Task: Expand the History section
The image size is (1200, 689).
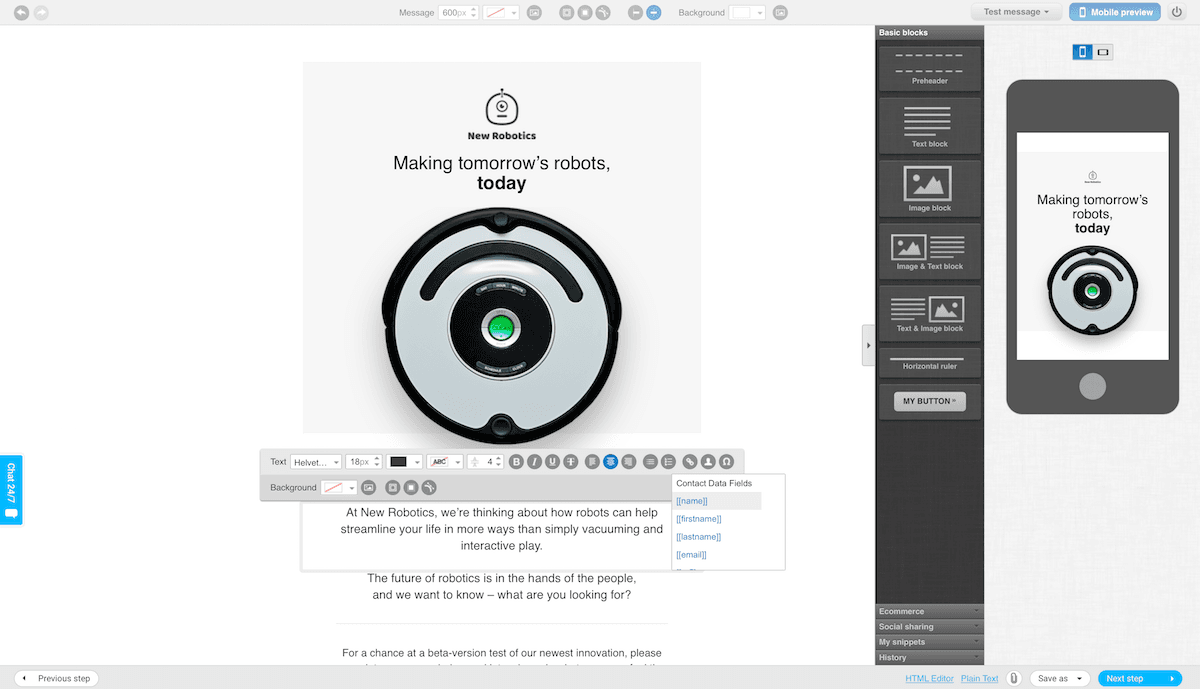Action: click(930, 658)
